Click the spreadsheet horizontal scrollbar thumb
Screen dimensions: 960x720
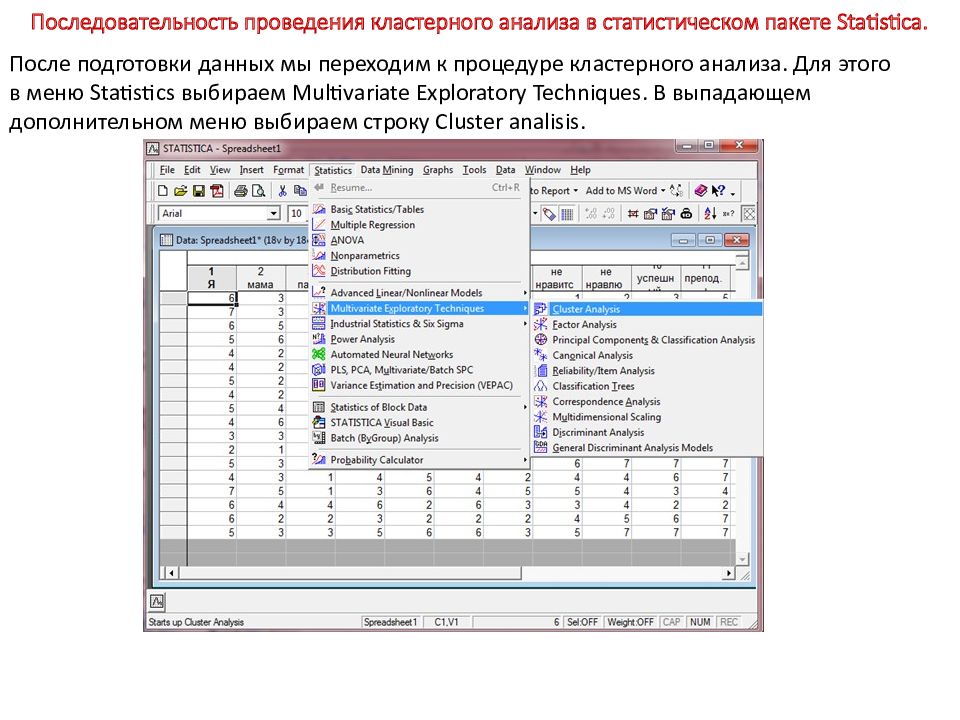pos(350,573)
